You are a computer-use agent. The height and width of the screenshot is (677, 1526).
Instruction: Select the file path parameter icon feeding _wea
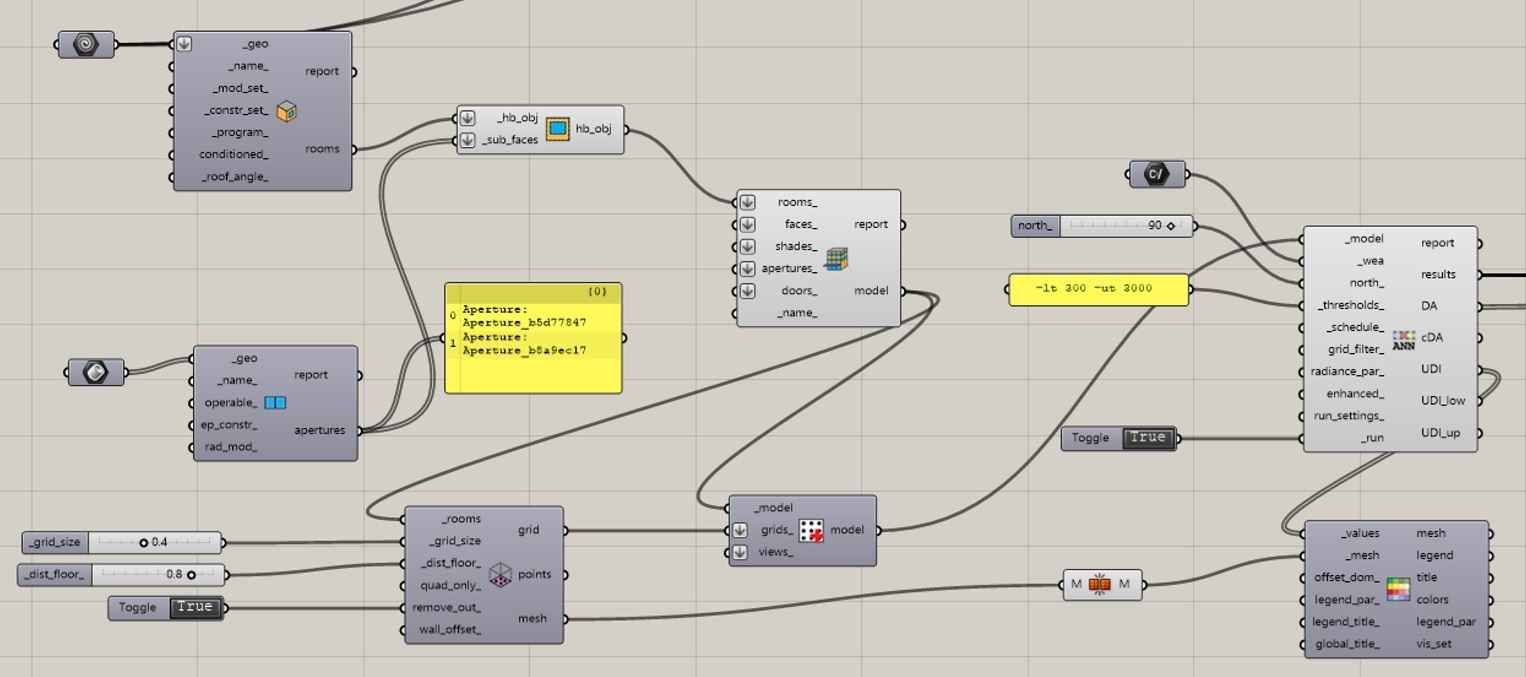[x=1157, y=174]
